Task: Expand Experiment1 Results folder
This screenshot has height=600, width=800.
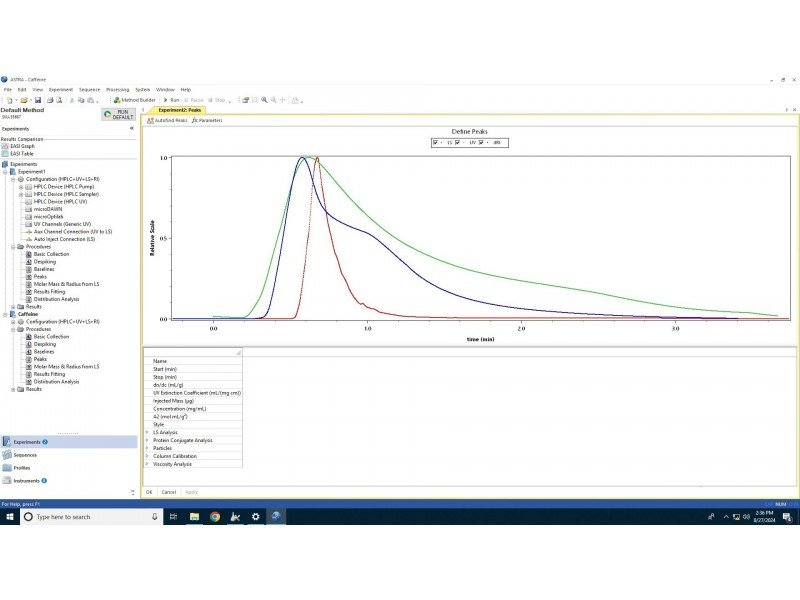Action: click(13, 307)
